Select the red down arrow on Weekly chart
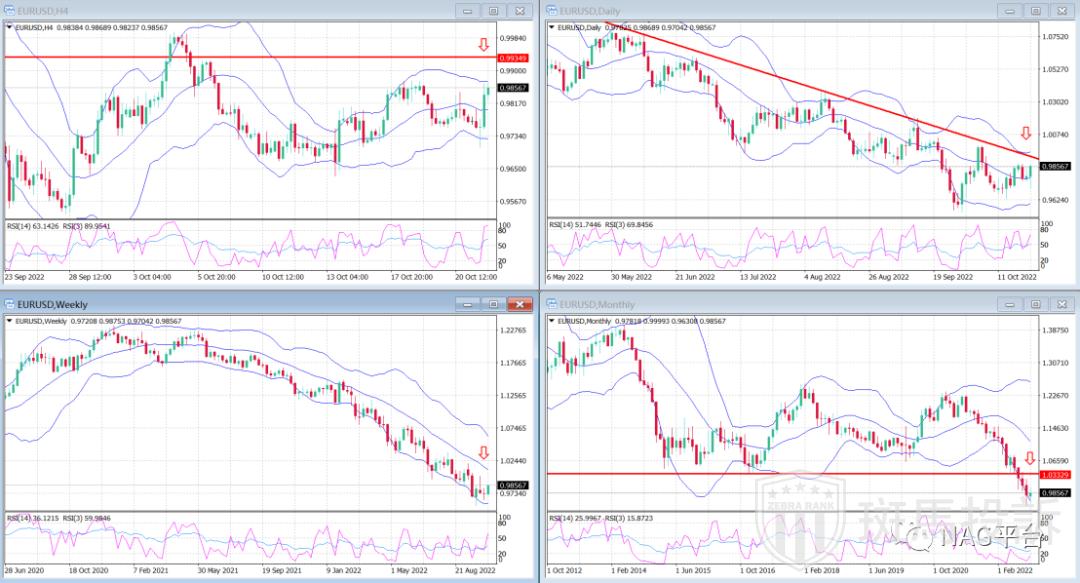 [483, 453]
